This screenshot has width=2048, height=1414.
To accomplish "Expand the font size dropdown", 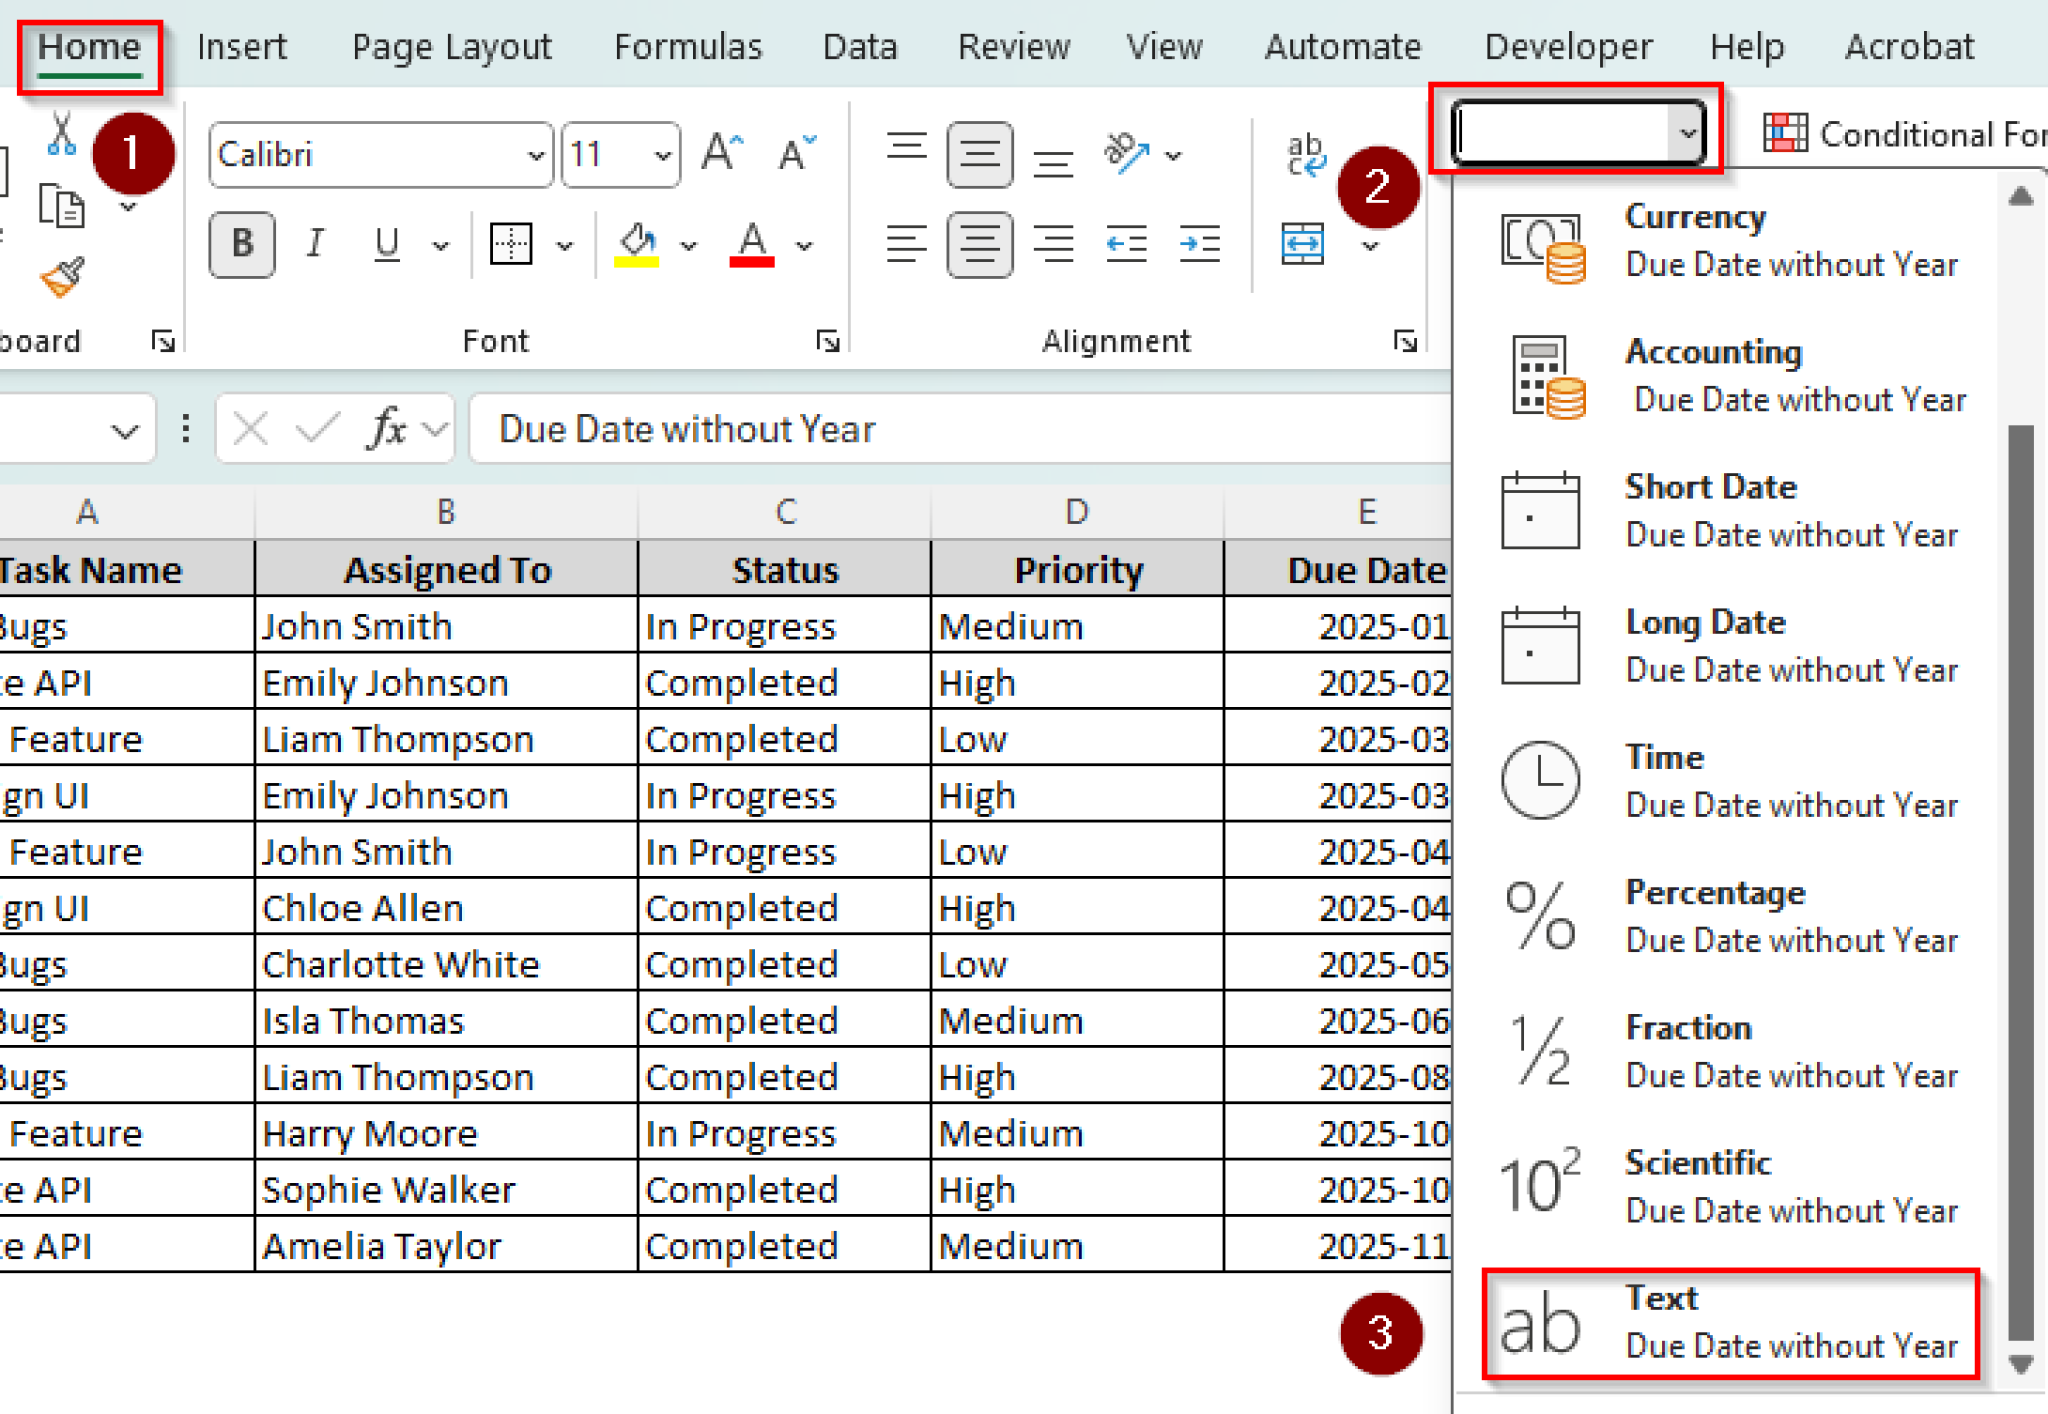I will [x=662, y=155].
